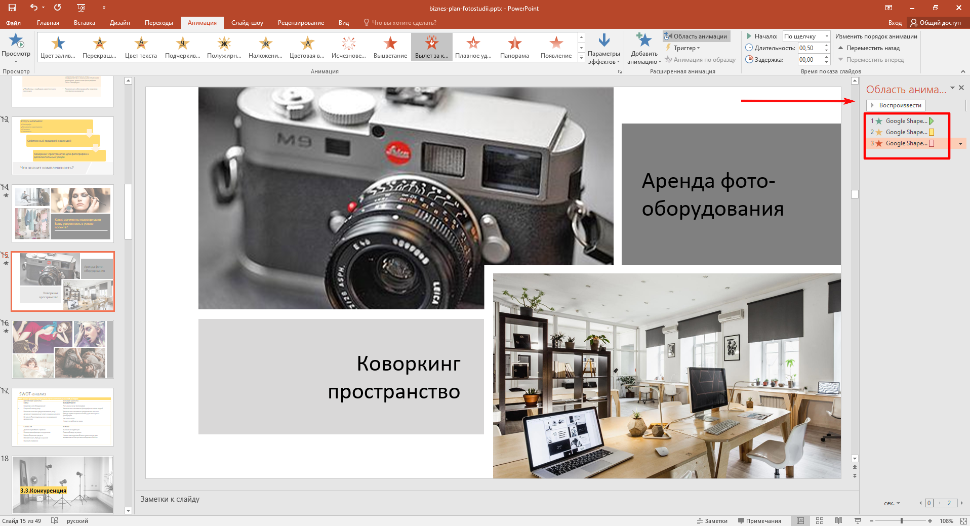The height and width of the screenshot is (526, 970).
Task: Close the animation pane with X
Action: 961,88
